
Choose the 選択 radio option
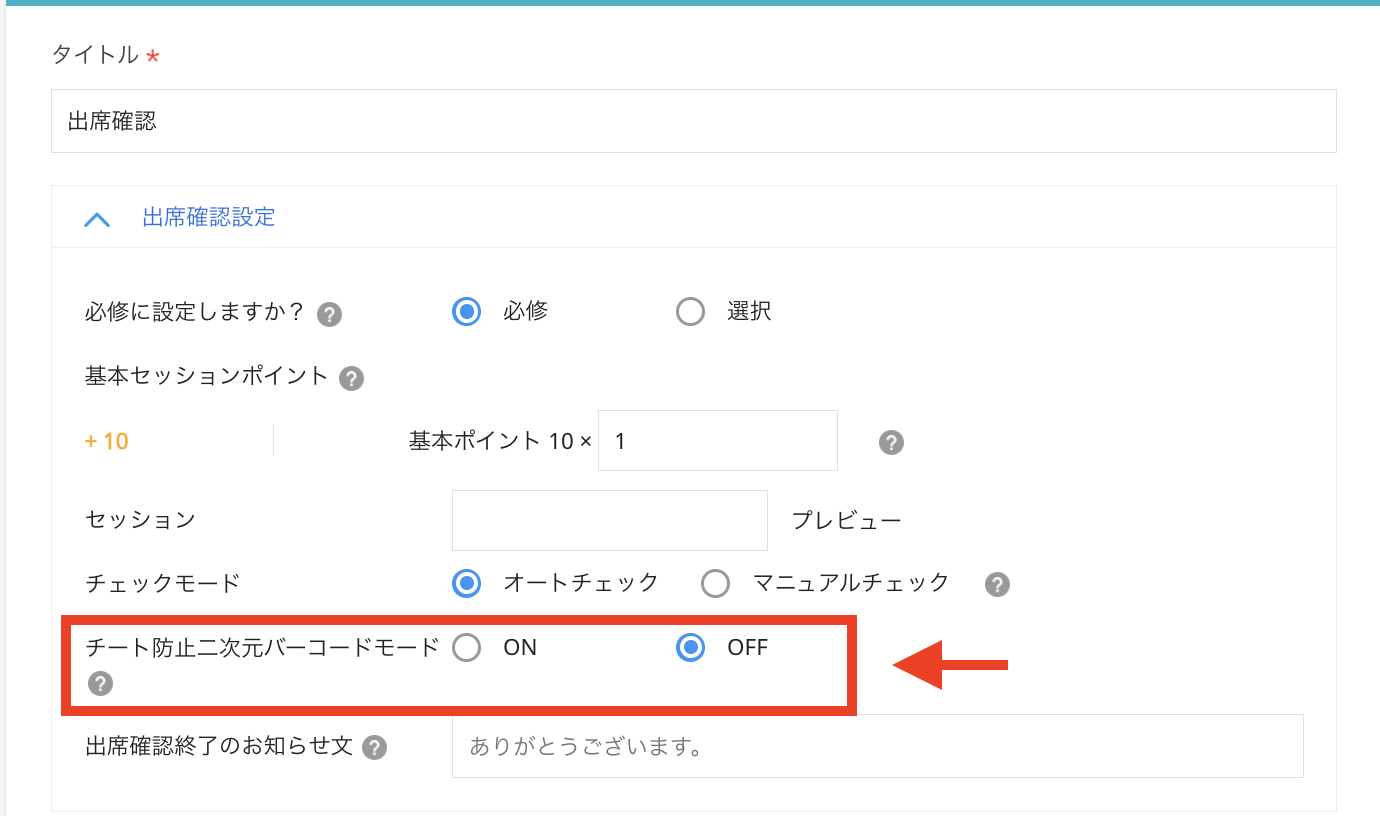(690, 312)
